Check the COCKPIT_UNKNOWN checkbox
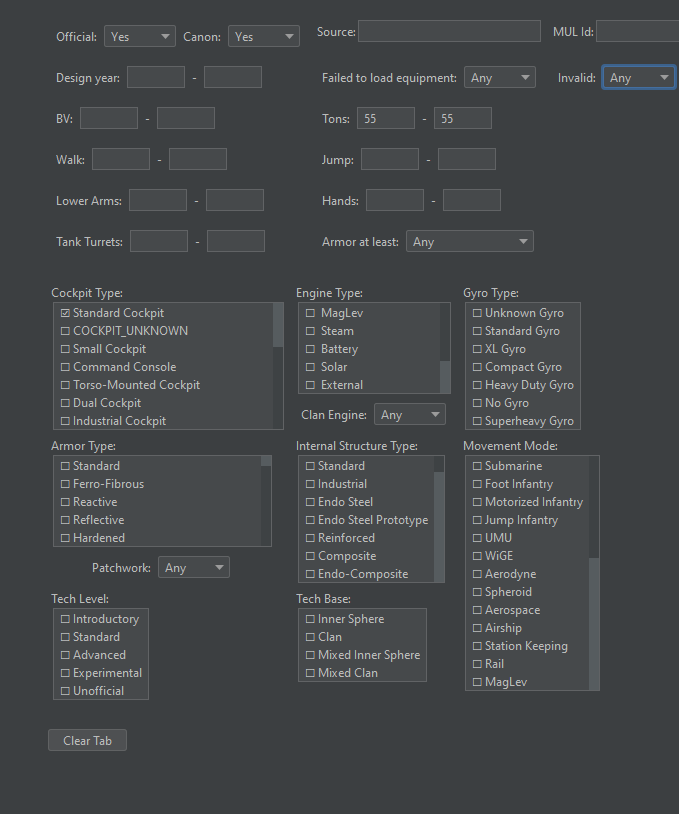The width and height of the screenshot is (679, 814). click(x=65, y=331)
